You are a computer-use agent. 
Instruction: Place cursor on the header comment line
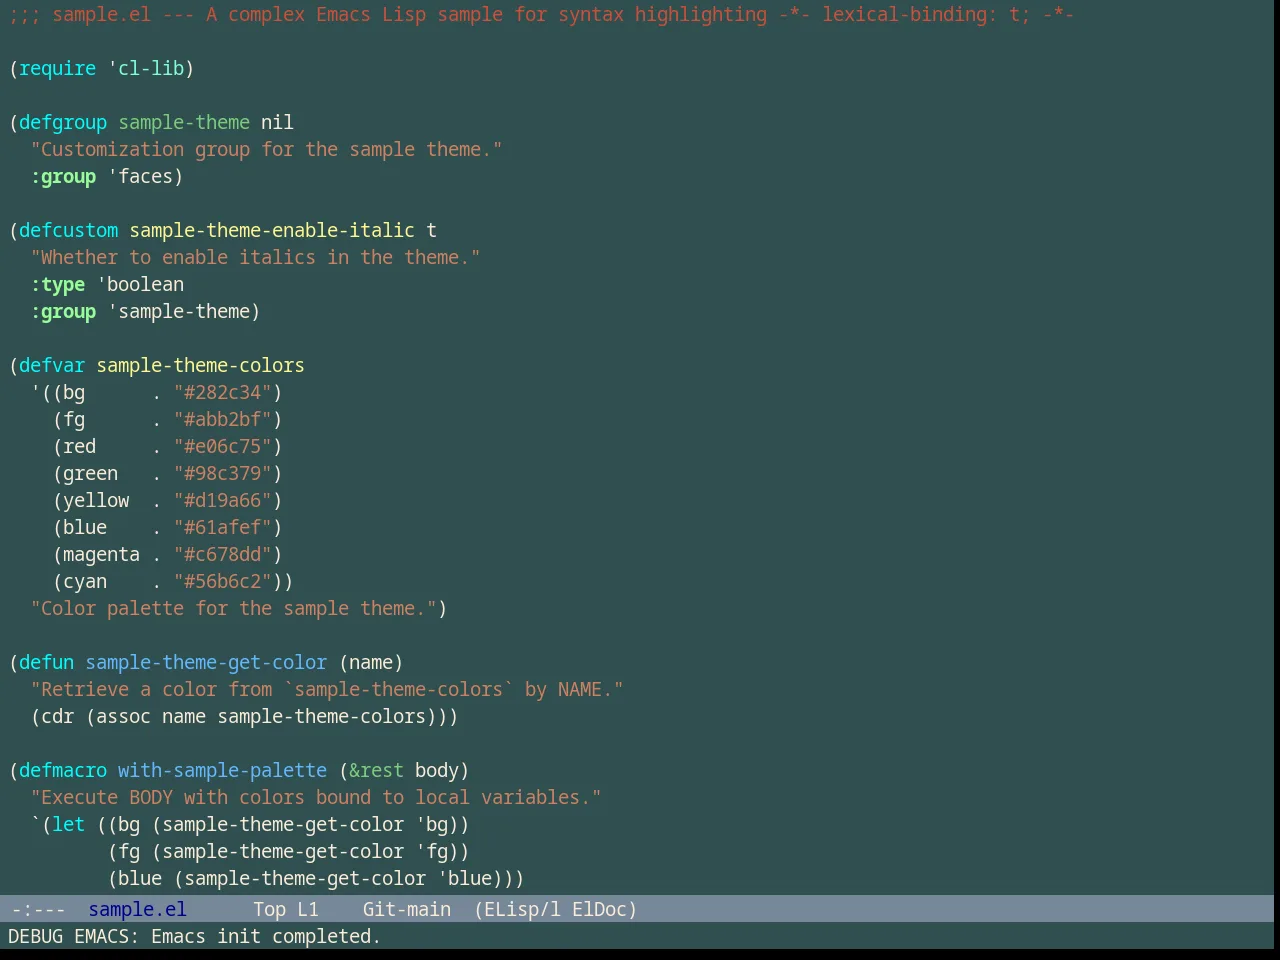coord(541,14)
